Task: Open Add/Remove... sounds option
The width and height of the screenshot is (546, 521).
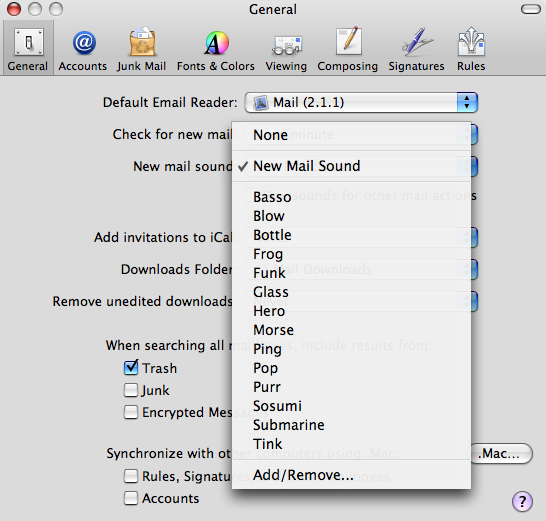Action: pos(351,475)
